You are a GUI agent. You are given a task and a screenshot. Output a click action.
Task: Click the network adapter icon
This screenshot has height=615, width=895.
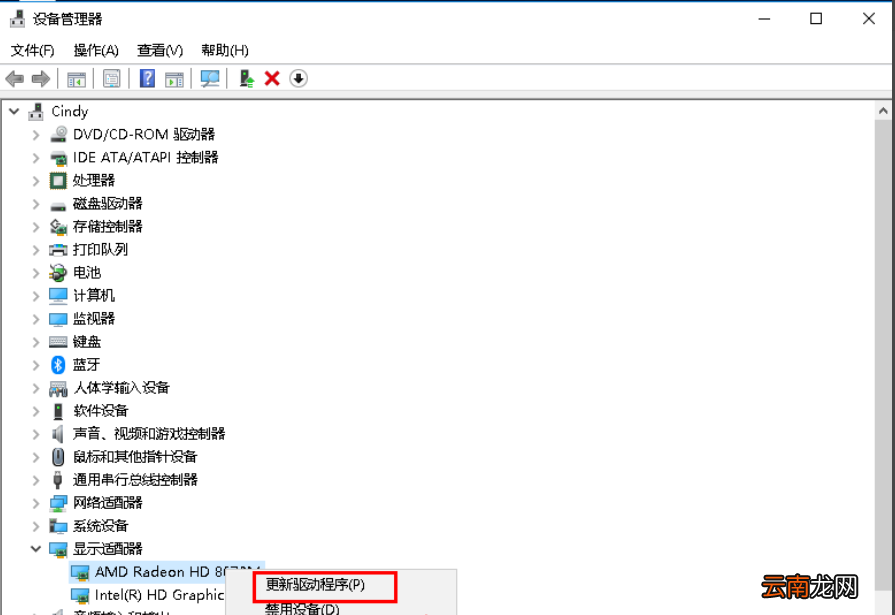[x=58, y=503]
